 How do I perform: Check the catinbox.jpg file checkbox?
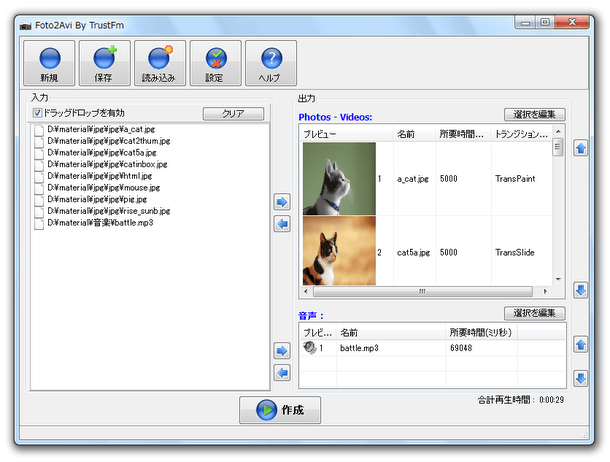[39, 165]
